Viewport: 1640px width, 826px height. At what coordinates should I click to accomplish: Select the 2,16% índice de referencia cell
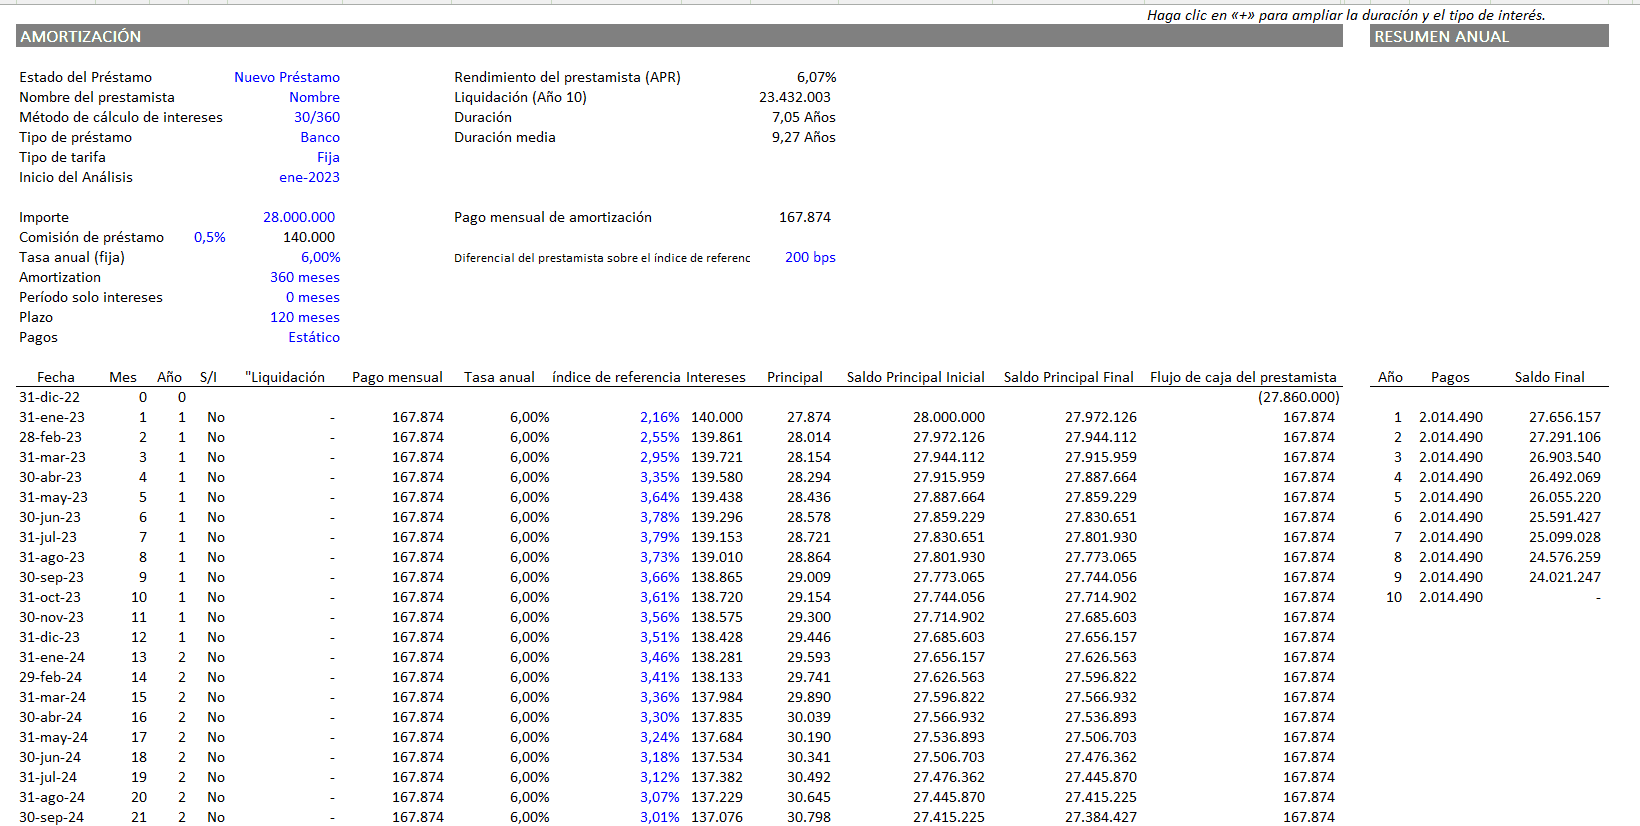pos(659,417)
